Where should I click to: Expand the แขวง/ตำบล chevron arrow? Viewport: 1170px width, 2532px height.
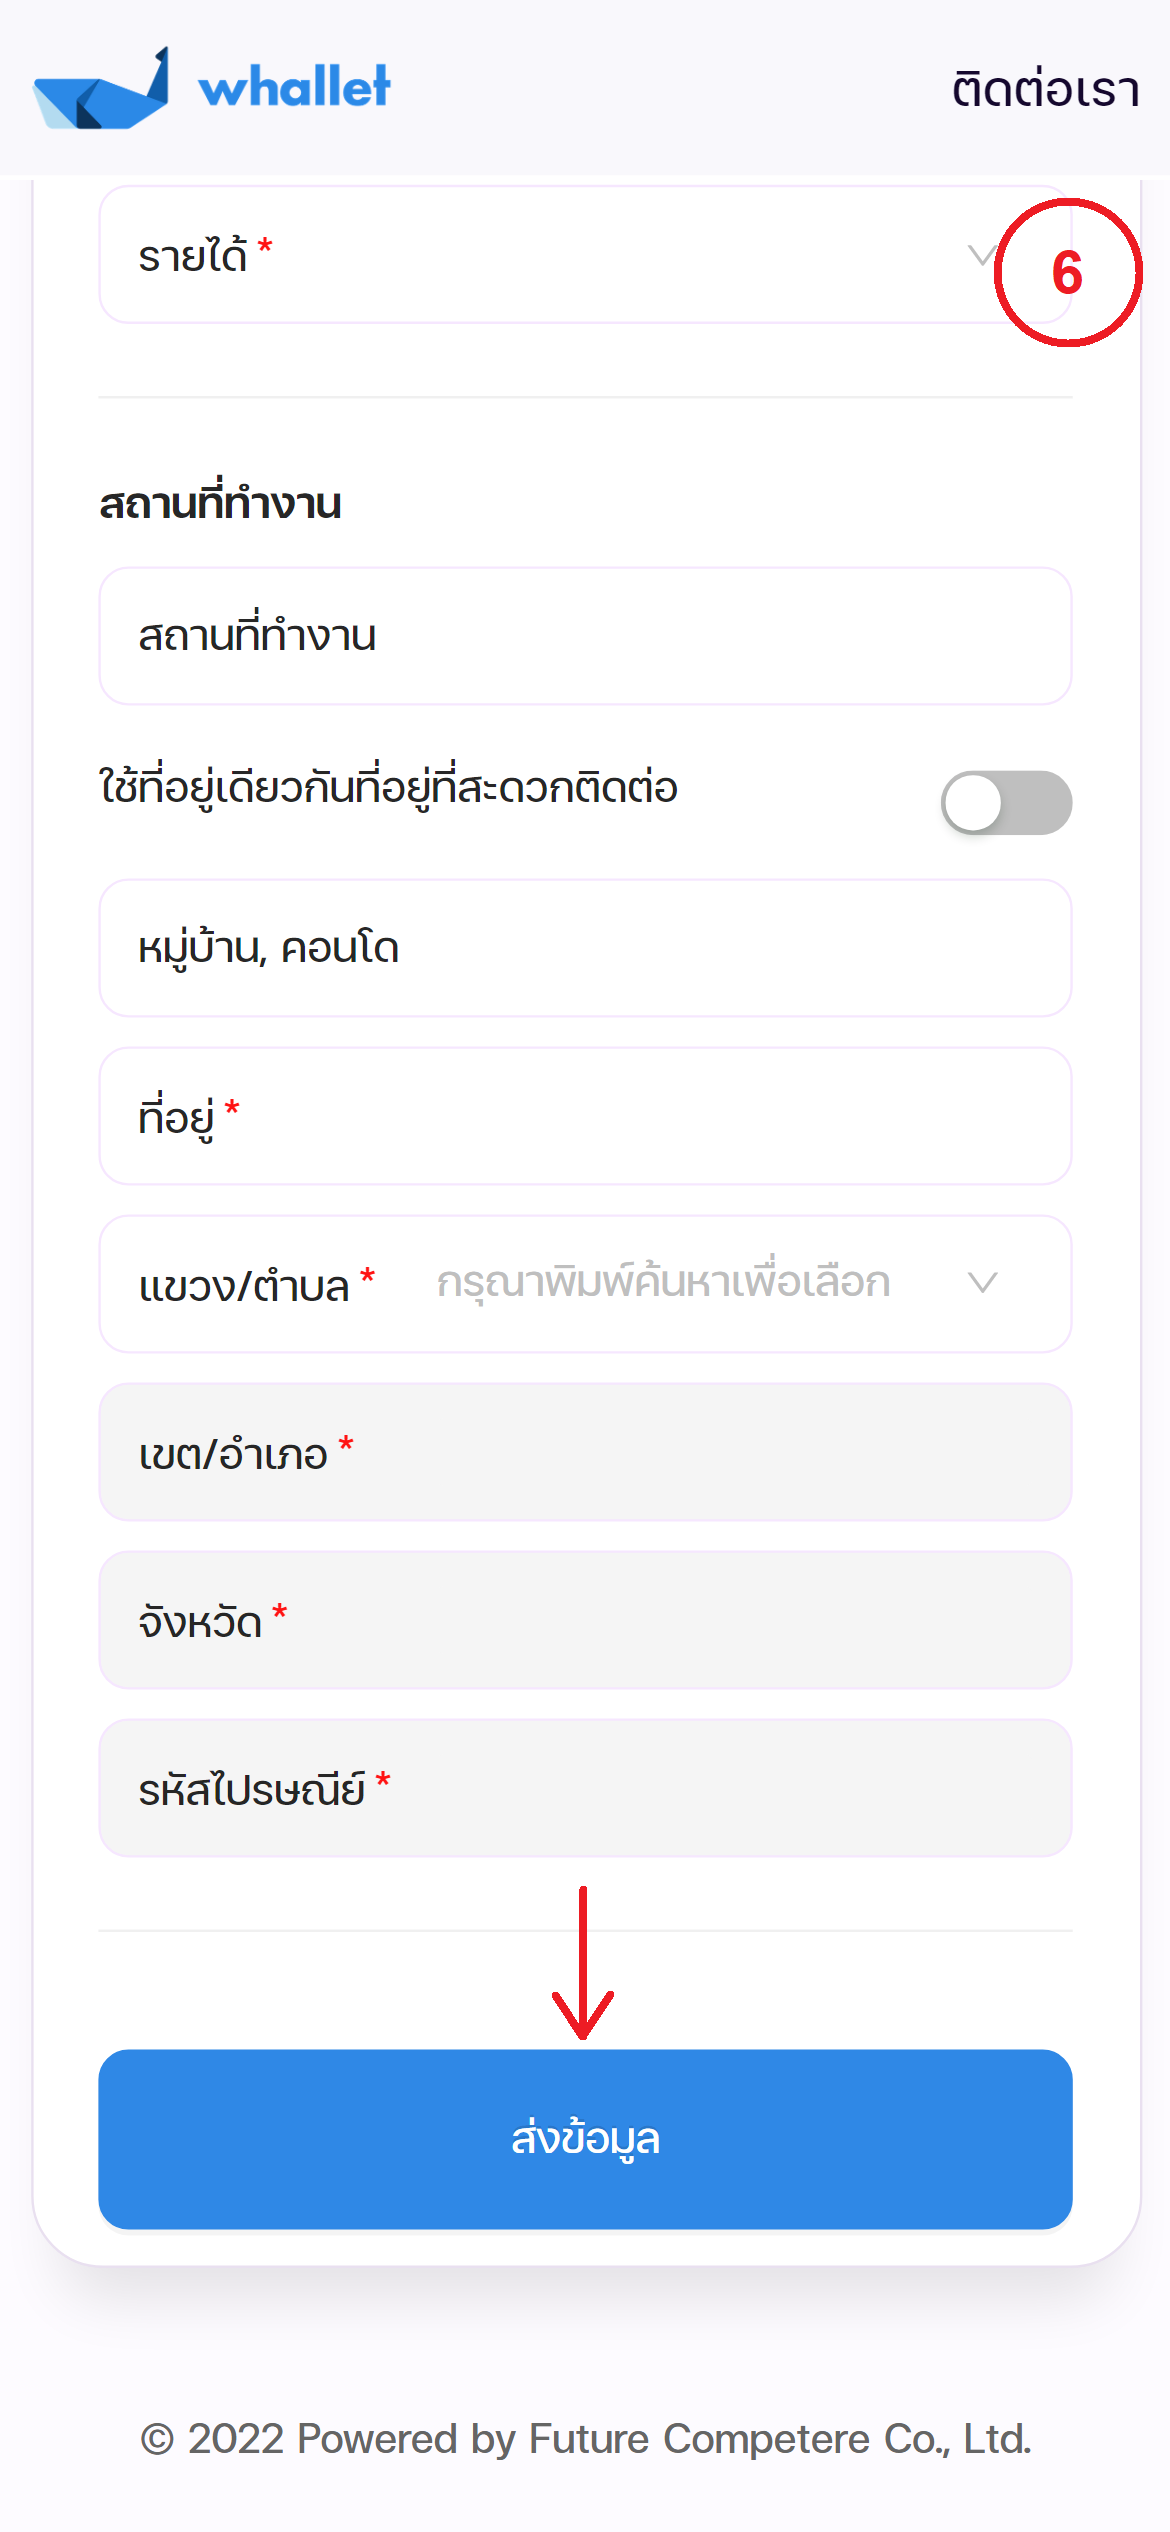[x=983, y=1283]
